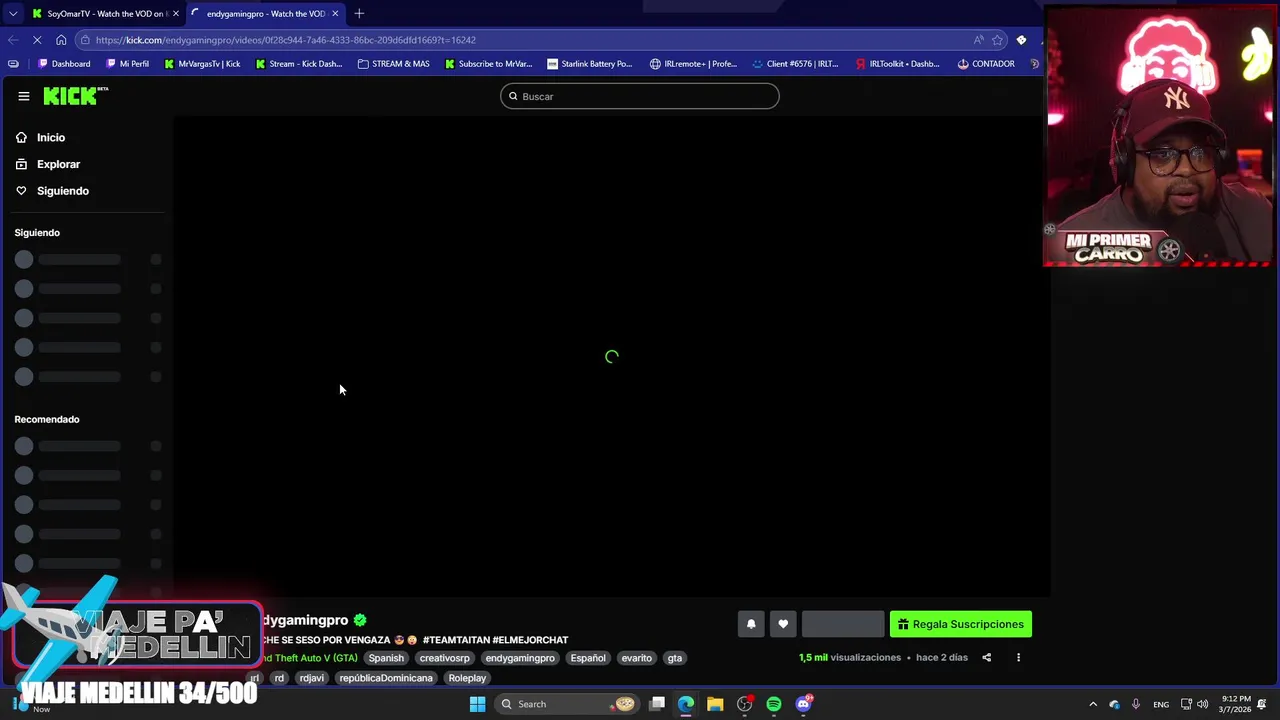The width and height of the screenshot is (1280, 720).
Task: Add the page to favorites with star icon
Action: click(x=997, y=40)
